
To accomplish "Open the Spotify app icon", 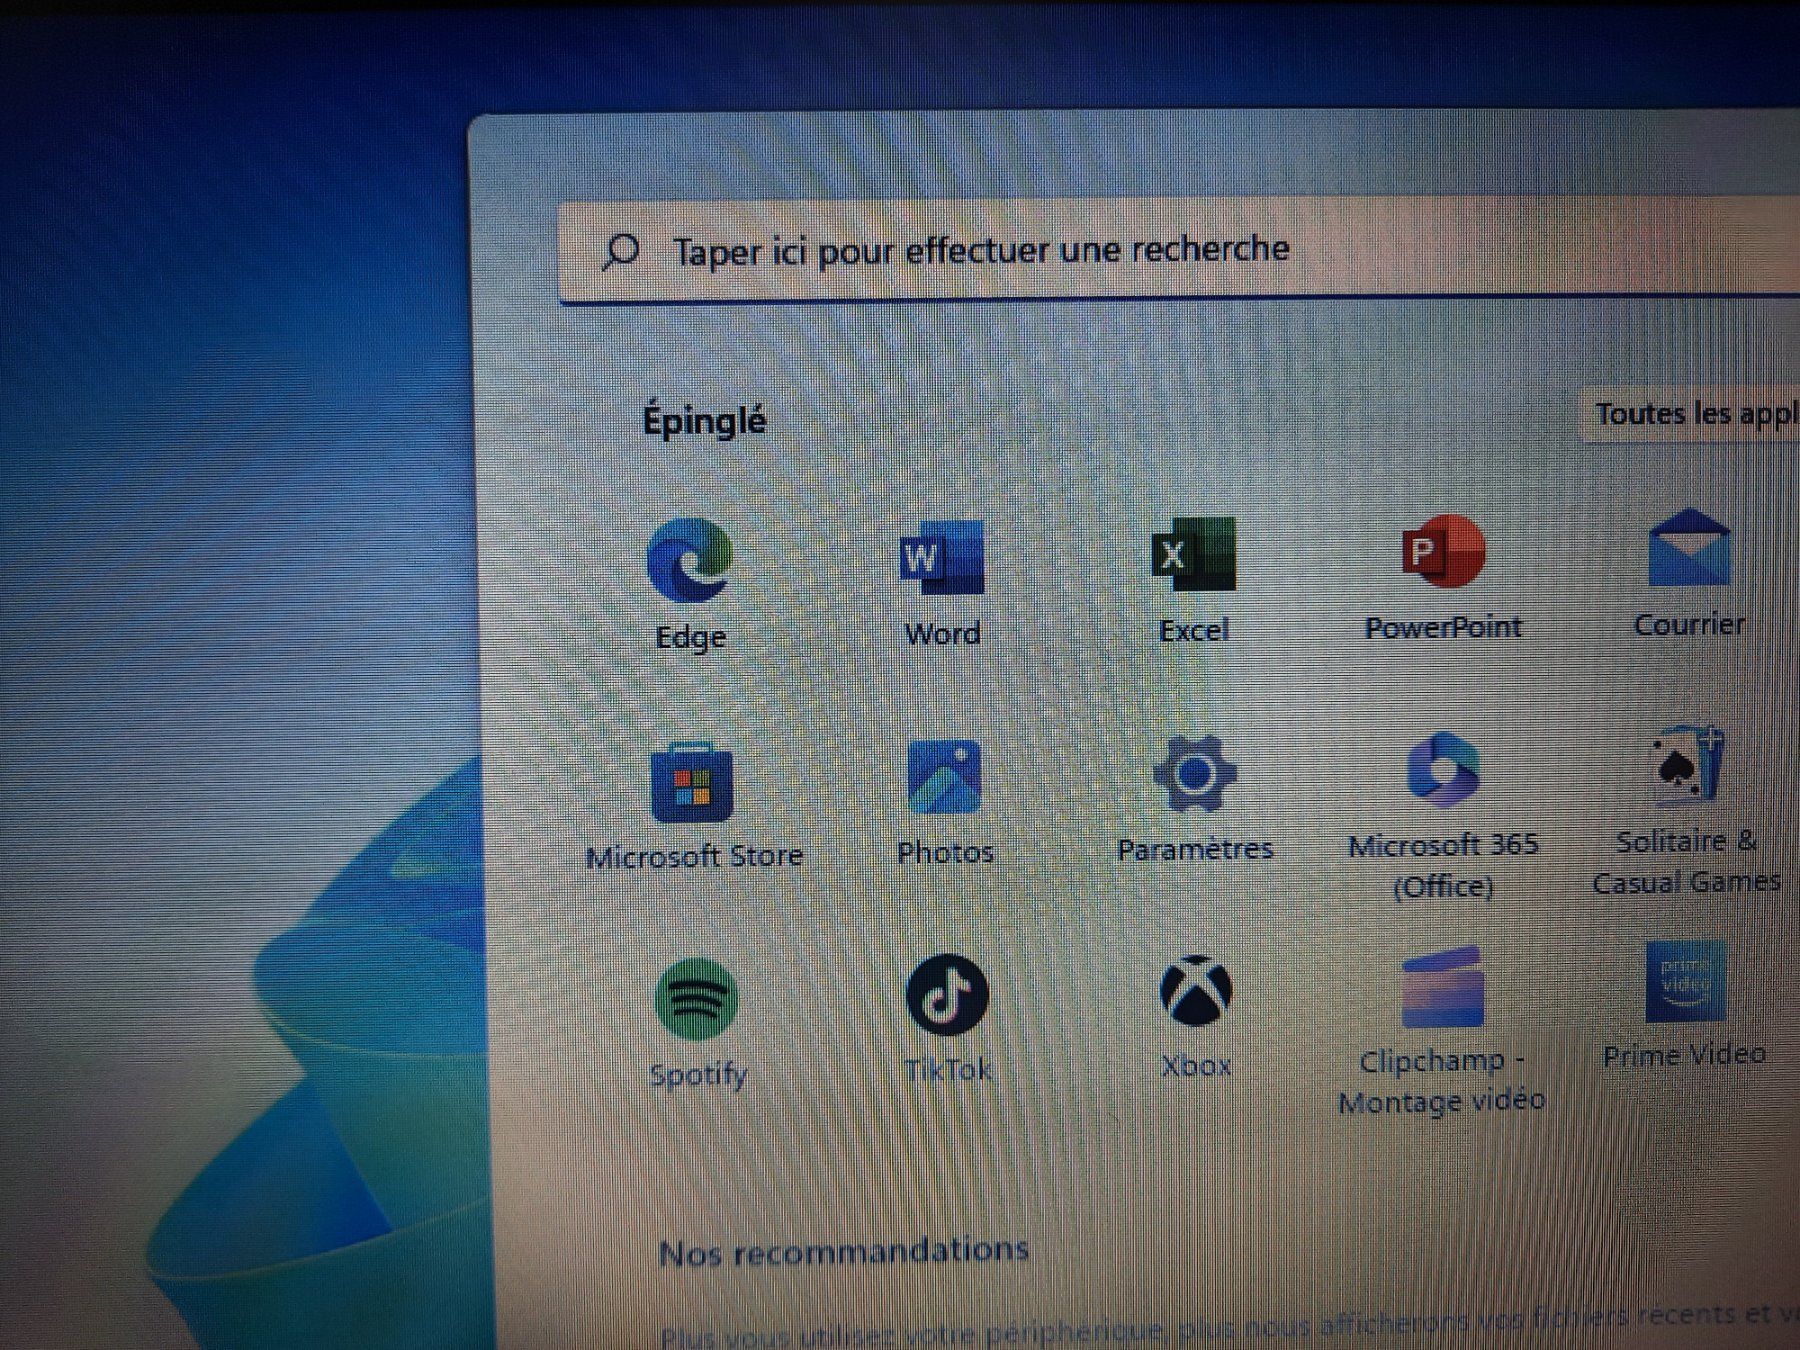I will (x=697, y=999).
